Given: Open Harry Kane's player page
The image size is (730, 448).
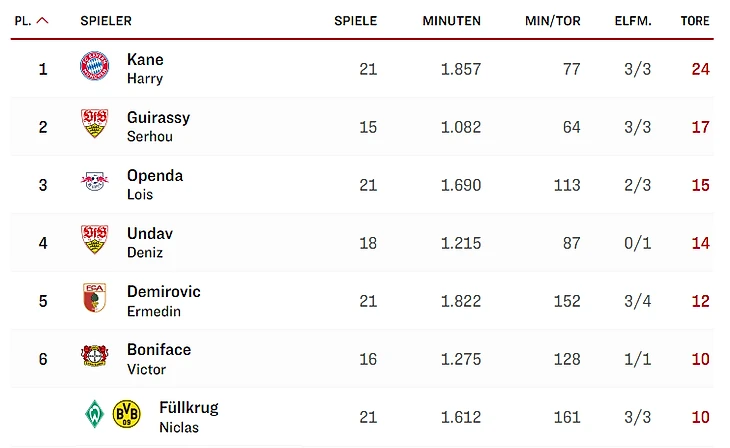Looking at the screenshot, I should point(145,68).
